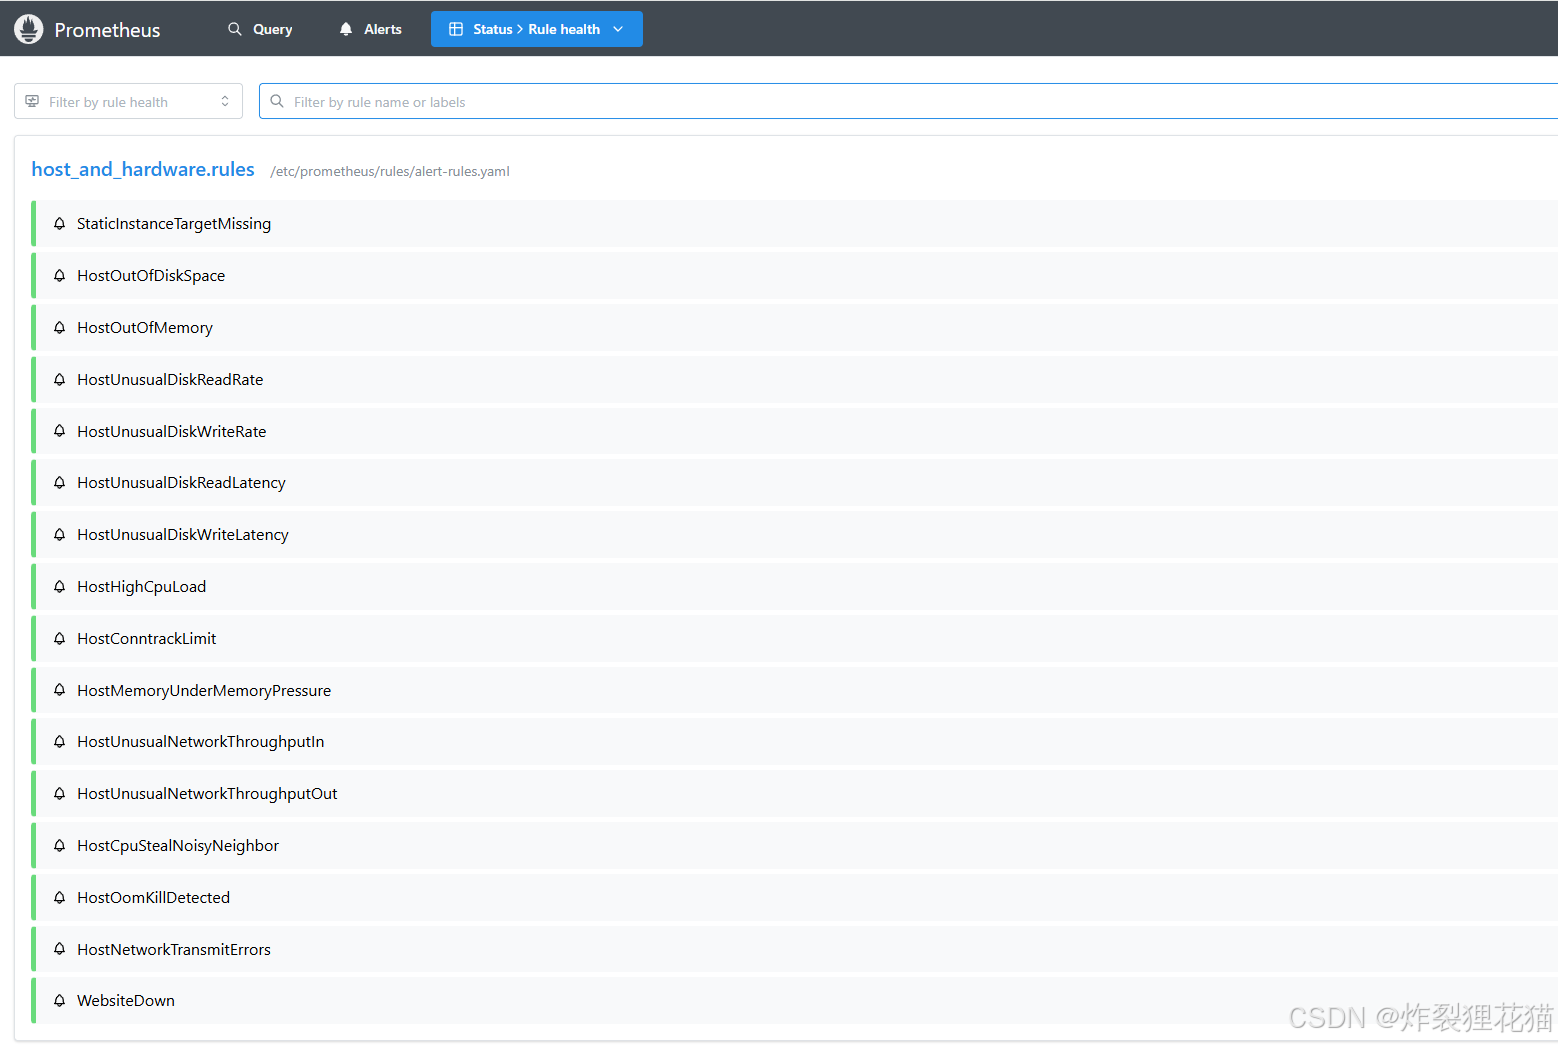Image resolution: width=1558 pixels, height=1045 pixels.
Task: Expand the HostOomKillDetected rule row
Action: click(795, 897)
